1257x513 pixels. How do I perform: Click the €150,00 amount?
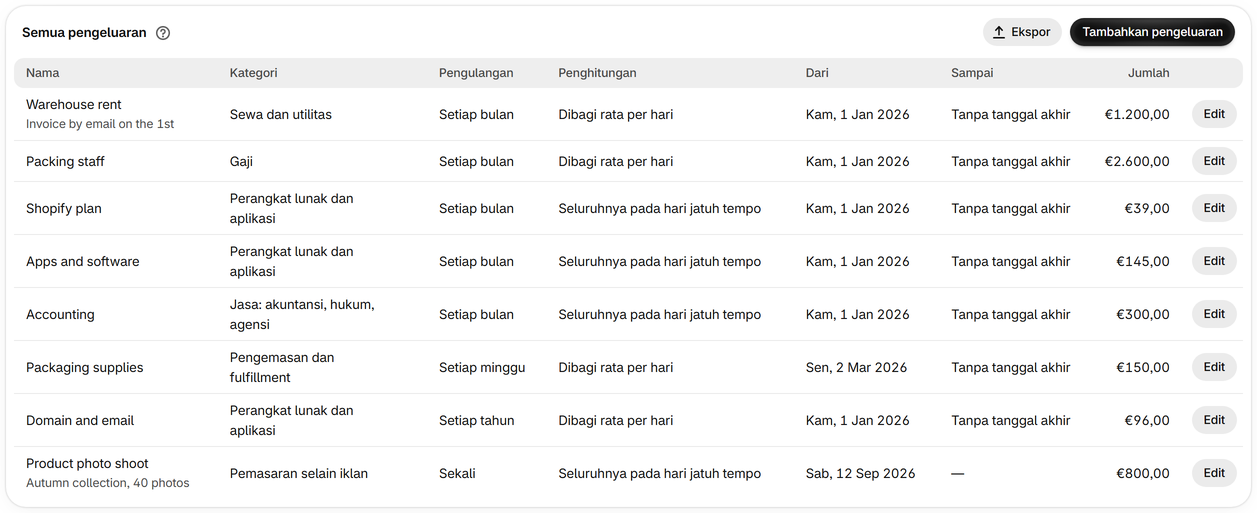click(x=1143, y=367)
